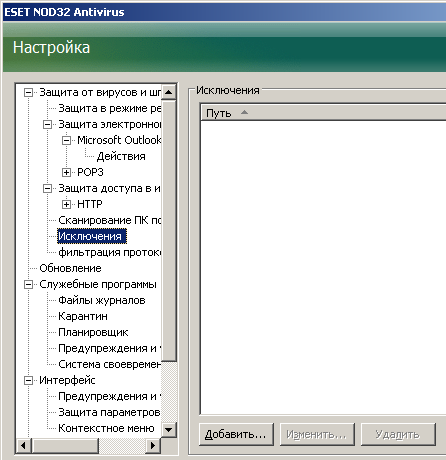Select Файлы журналов in the tree
Screen dimensions: 446x460
(102, 300)
